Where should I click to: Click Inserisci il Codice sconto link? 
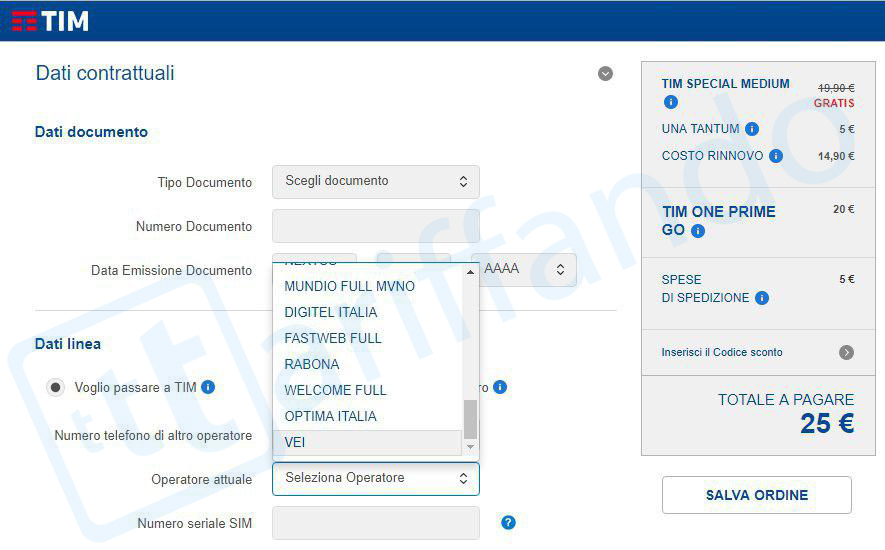tap(722, 352)
